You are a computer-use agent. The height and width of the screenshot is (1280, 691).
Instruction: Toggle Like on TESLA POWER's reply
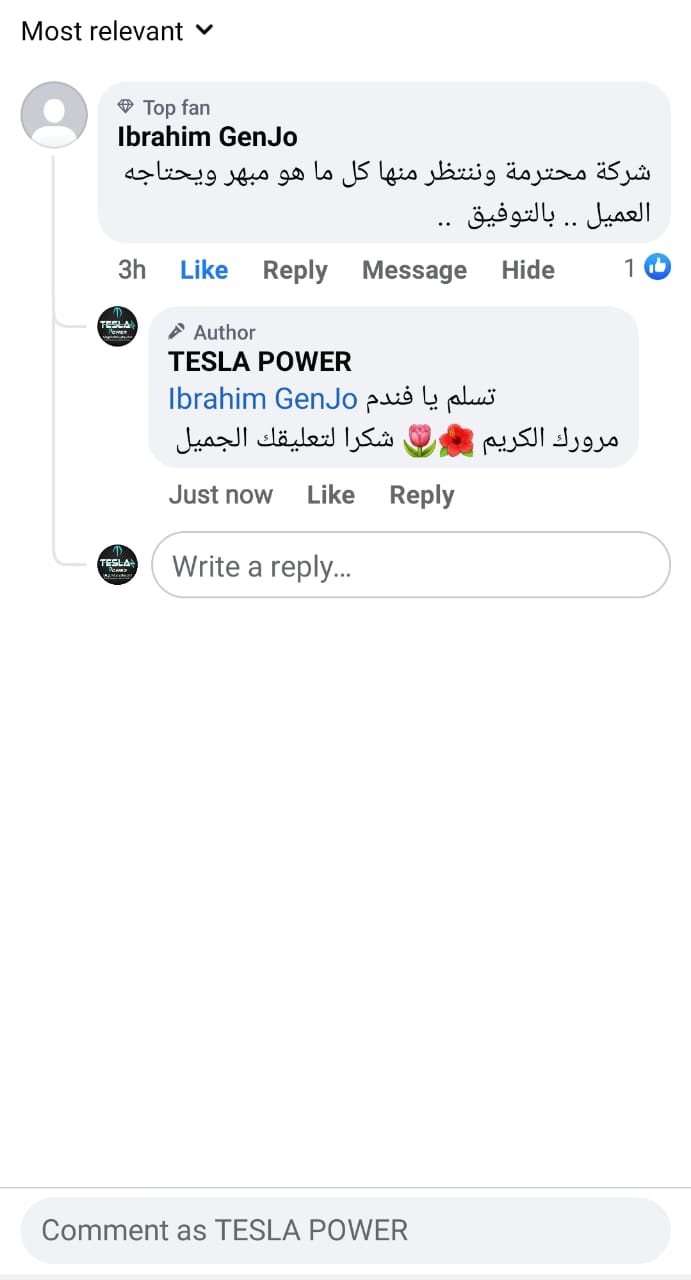331,494
